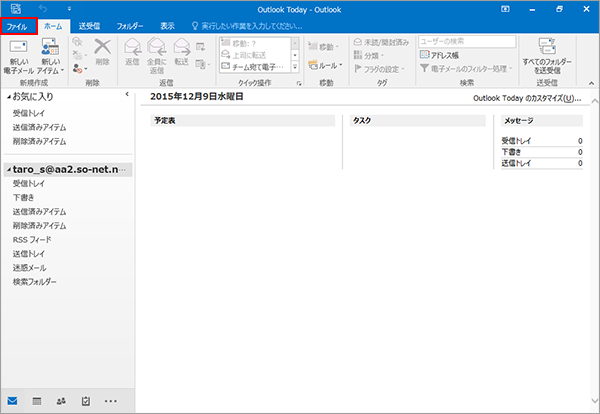Select 迷惑メール folder in account tree
This screenshot has width=600, height=414.
(x=28, y=268)
